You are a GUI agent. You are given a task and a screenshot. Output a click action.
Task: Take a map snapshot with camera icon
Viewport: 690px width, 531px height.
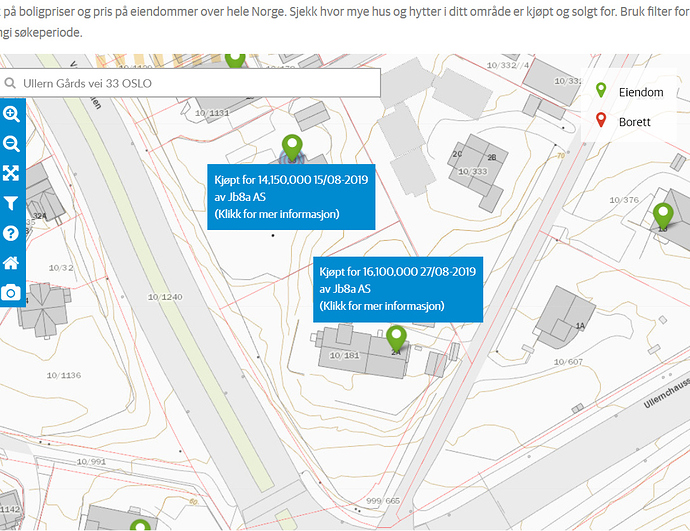click(11, 293)
